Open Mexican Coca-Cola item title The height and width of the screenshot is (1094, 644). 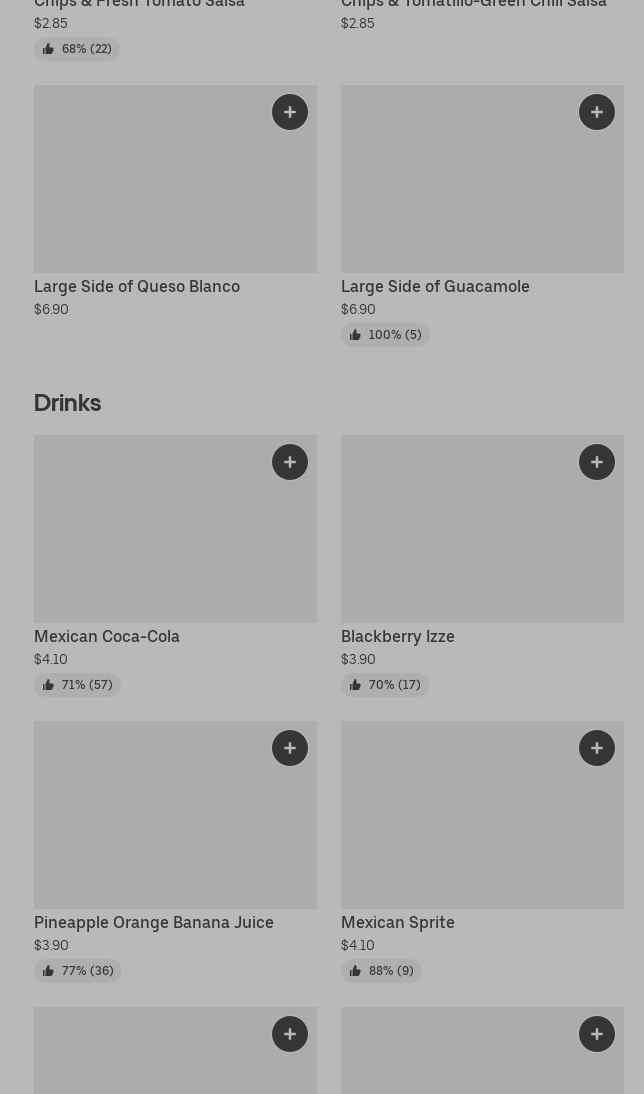[x=107, y=636]
